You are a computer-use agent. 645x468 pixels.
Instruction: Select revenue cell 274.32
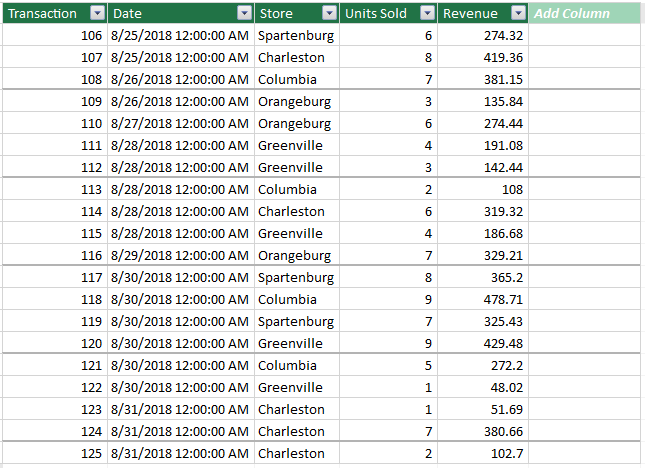[x=483, y=35]
